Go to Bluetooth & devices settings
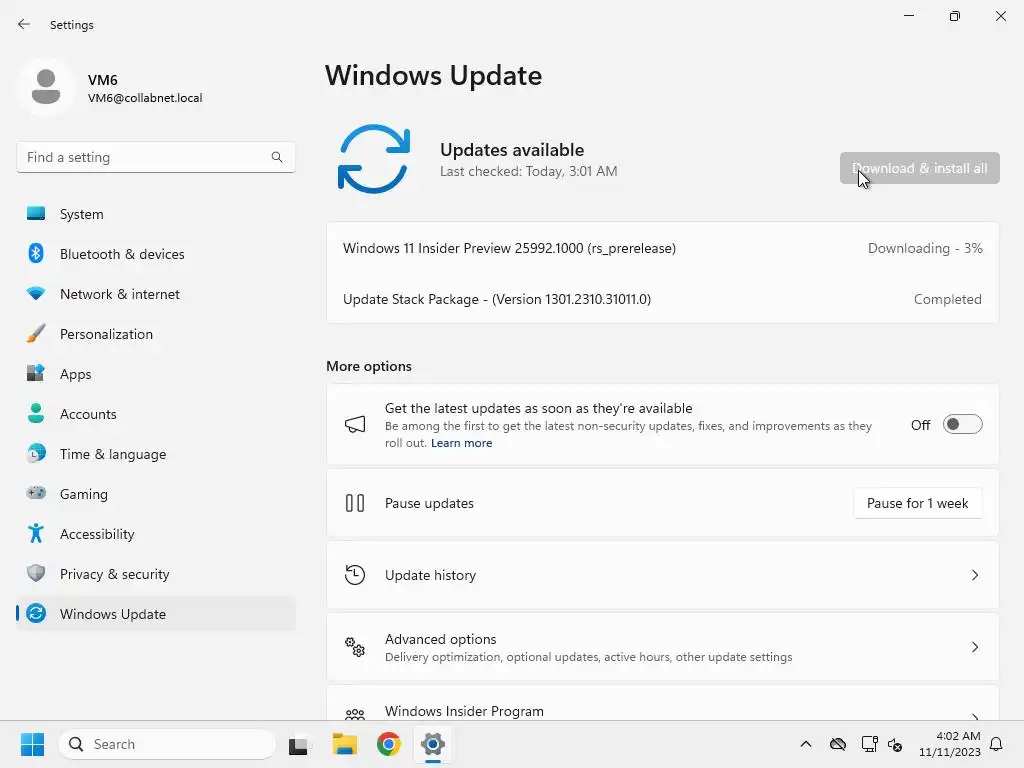 pos(156,253)
